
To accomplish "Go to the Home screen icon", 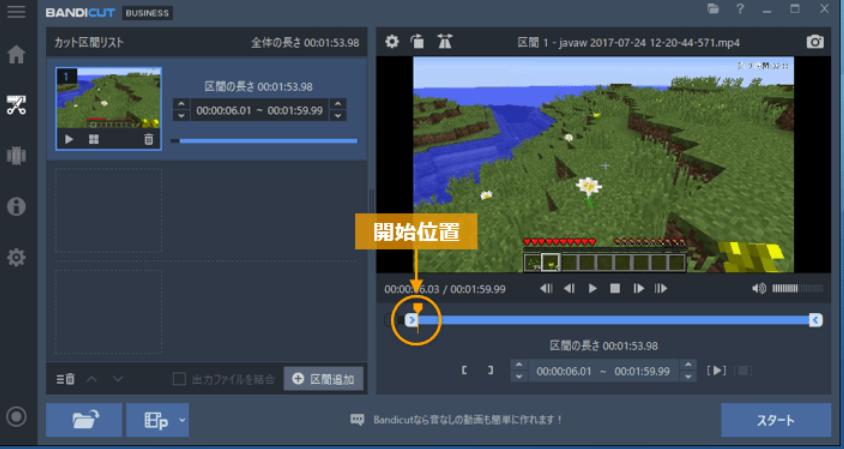I will point(16,54).
